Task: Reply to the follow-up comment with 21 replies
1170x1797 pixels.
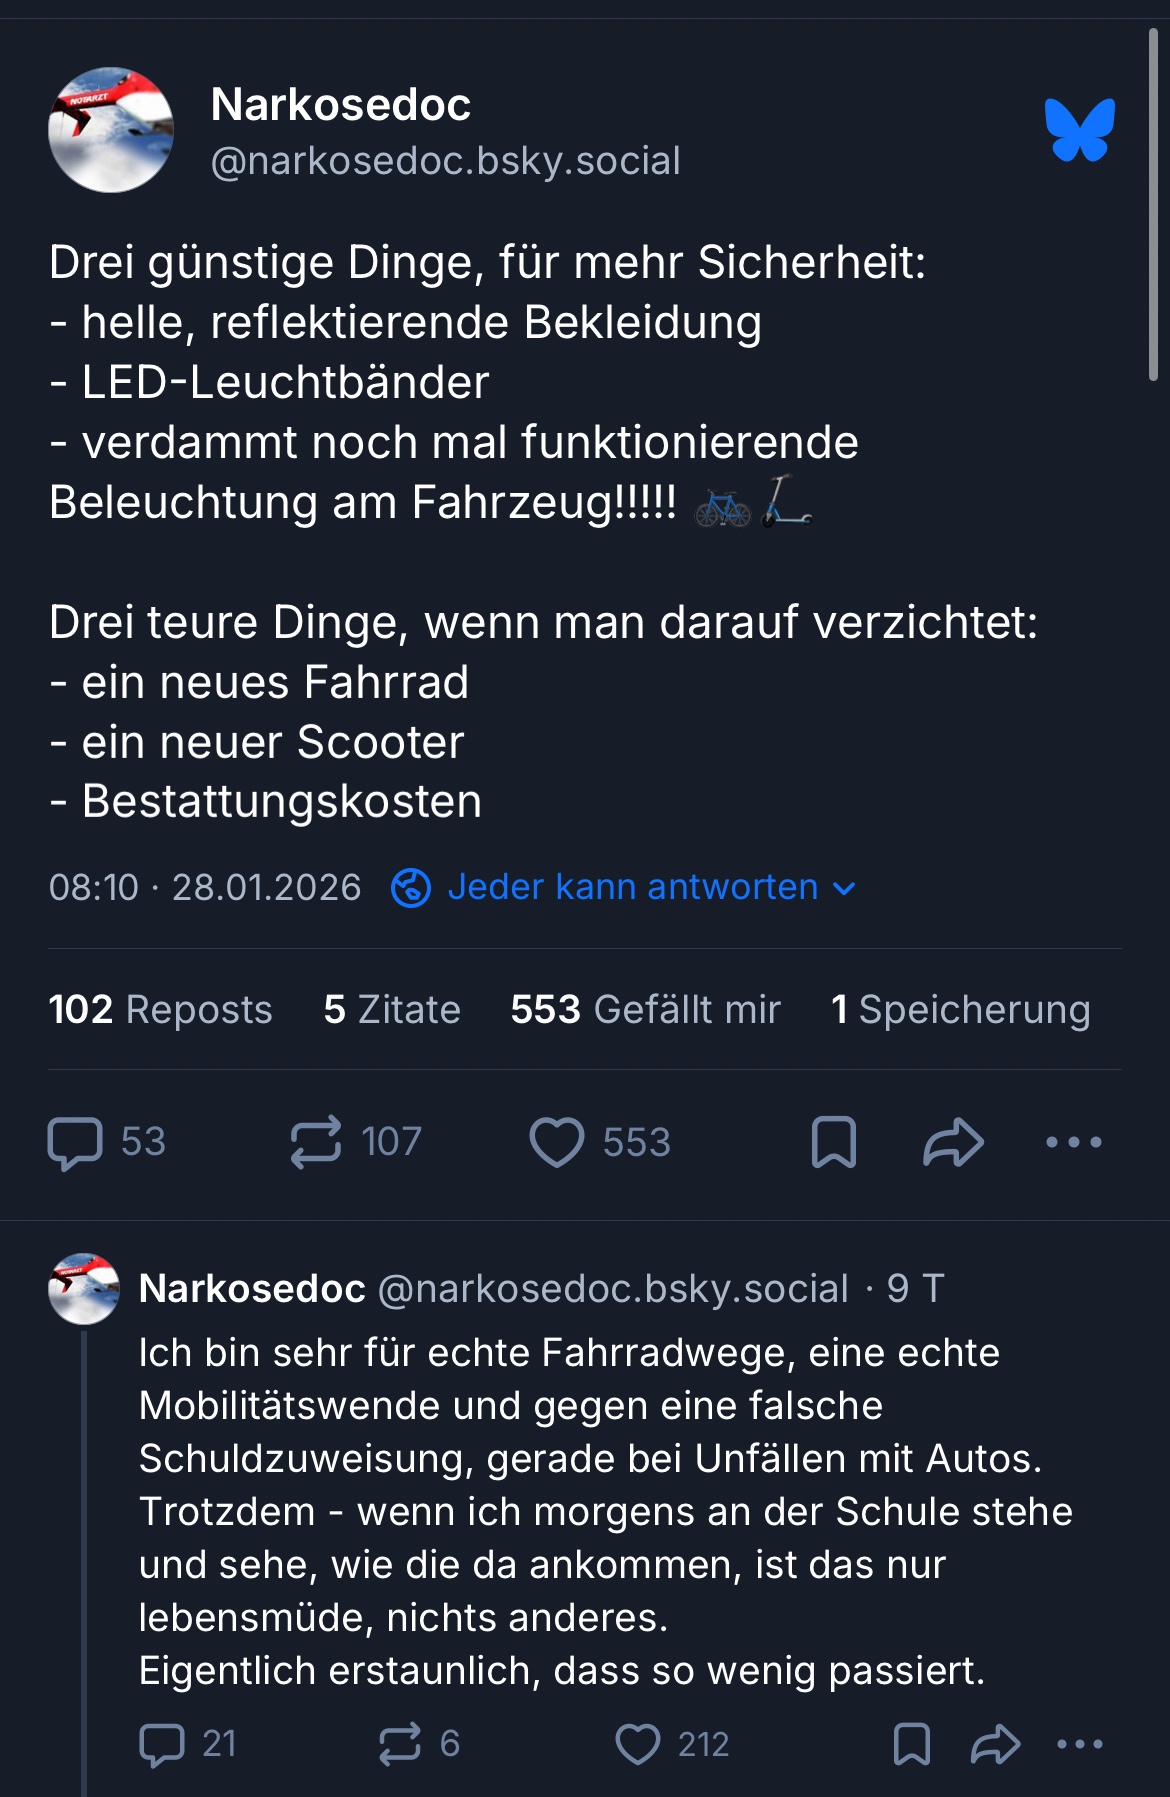Action: [162, 1745]
